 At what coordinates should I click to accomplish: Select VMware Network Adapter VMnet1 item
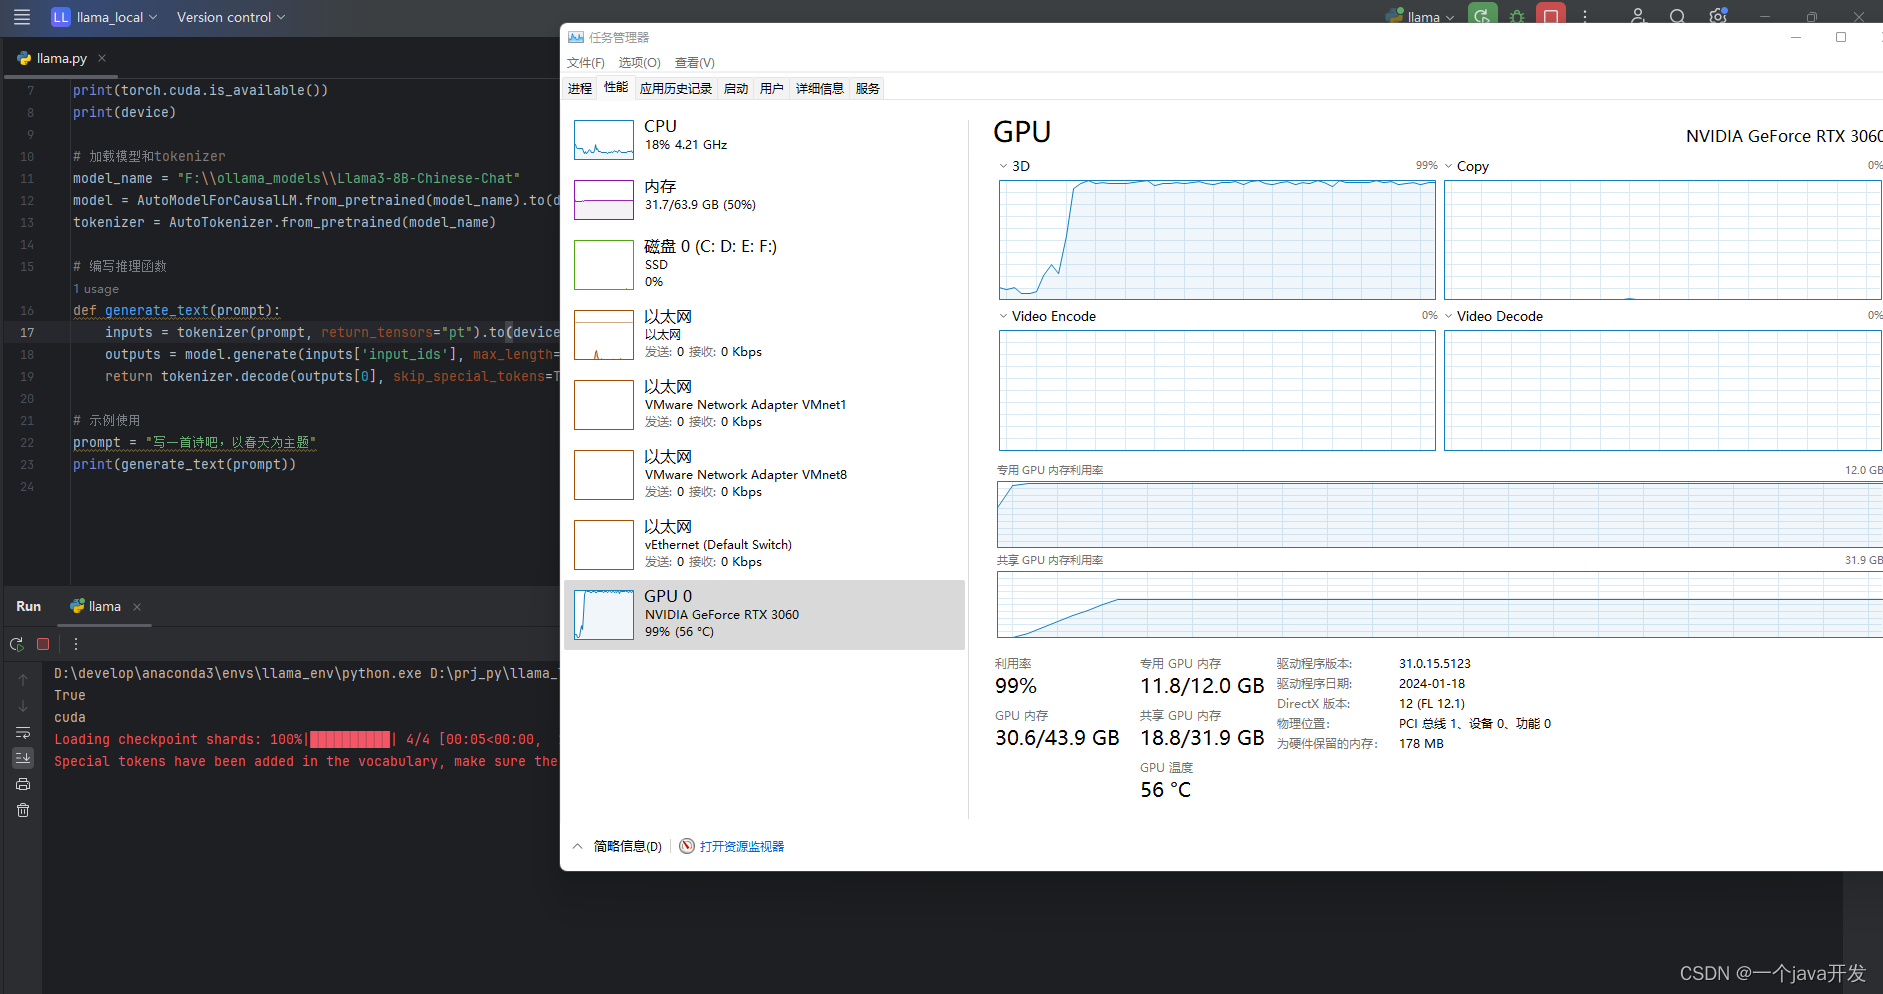[764, 404]
